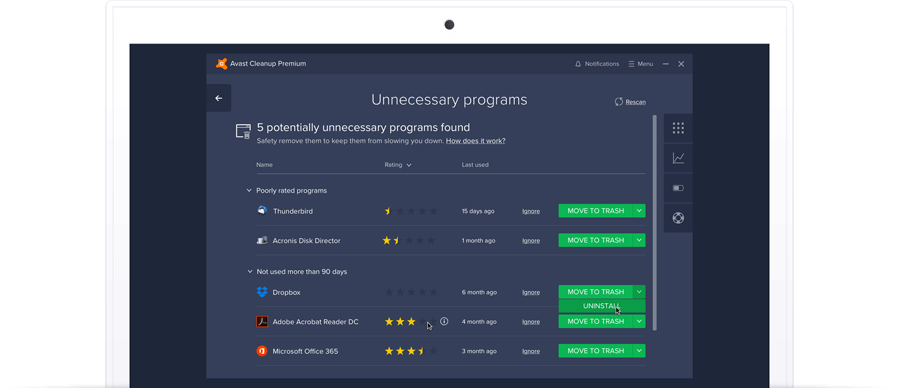Ignore Adobe Acrobat Reader DC

(x=531, y=322)
